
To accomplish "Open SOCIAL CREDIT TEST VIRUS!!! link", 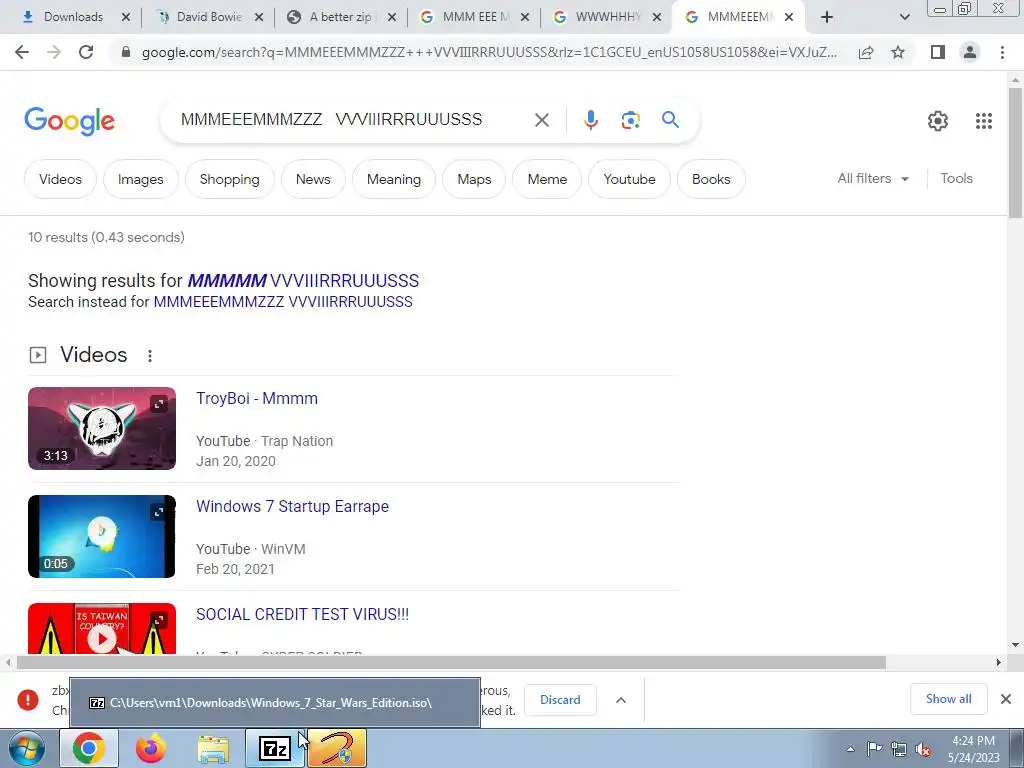I will [302, 614].
